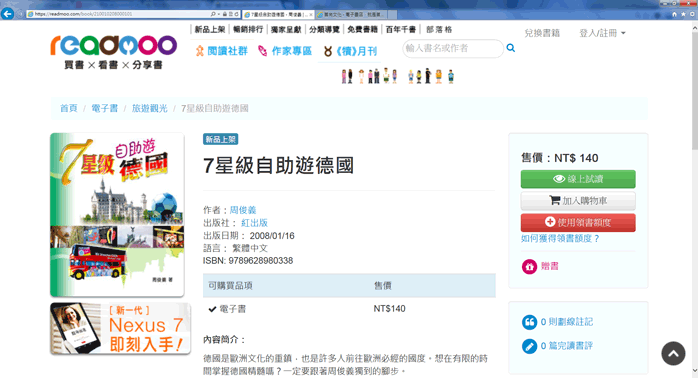Click the book search input field
Screen dimensions: 698x378
(x=453, y=48)
